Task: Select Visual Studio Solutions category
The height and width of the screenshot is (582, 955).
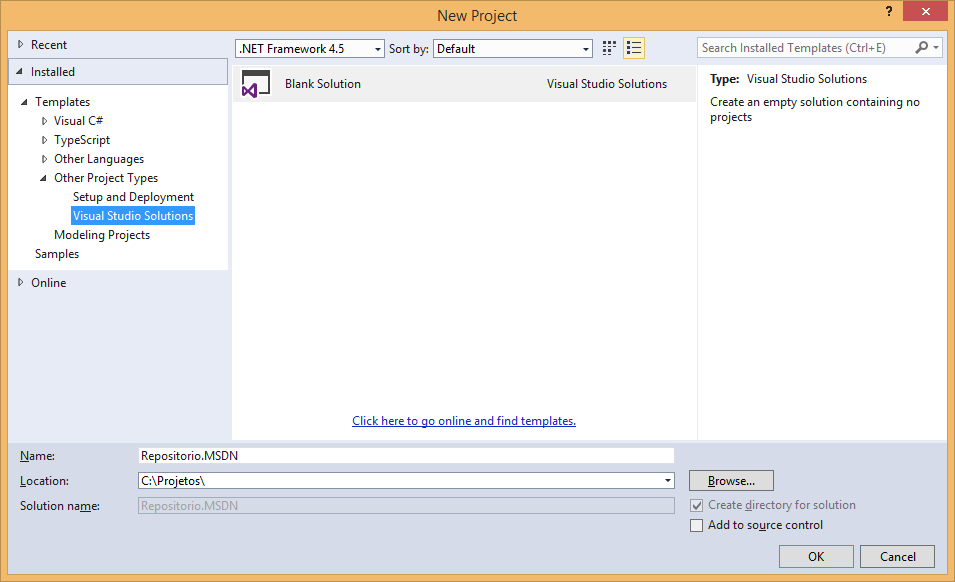Action: pos(133,216)
